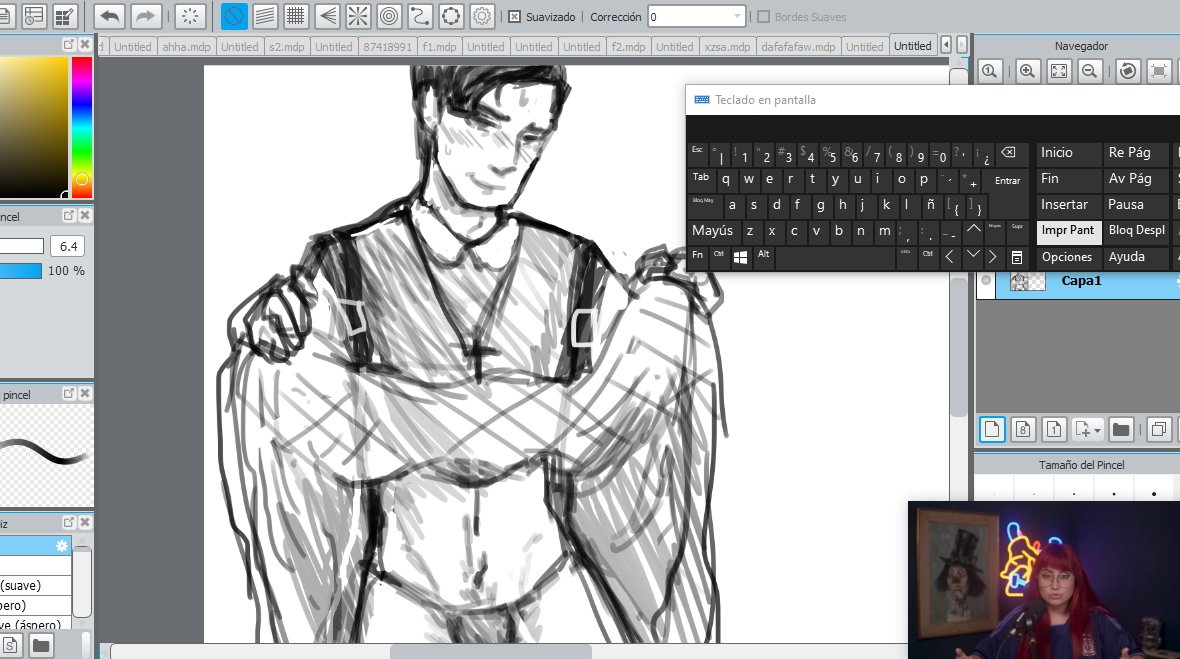Open the xzsa.mdp tab
The width and height of the screenshot is (1180, 659).
click(x=727, y=47)
